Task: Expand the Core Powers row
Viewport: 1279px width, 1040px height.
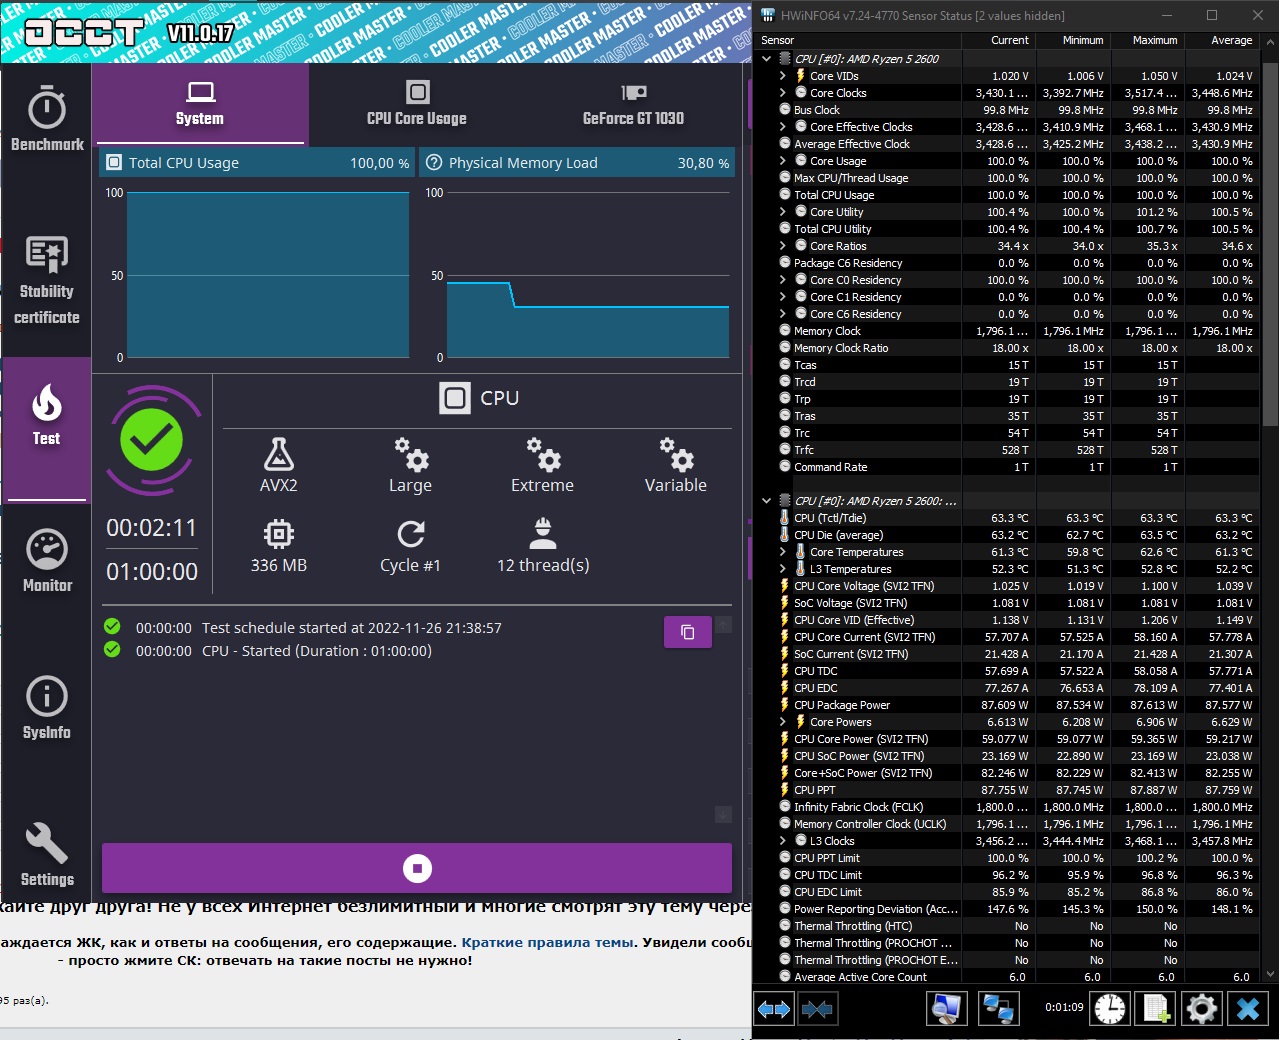Action: tap(783, 722)
